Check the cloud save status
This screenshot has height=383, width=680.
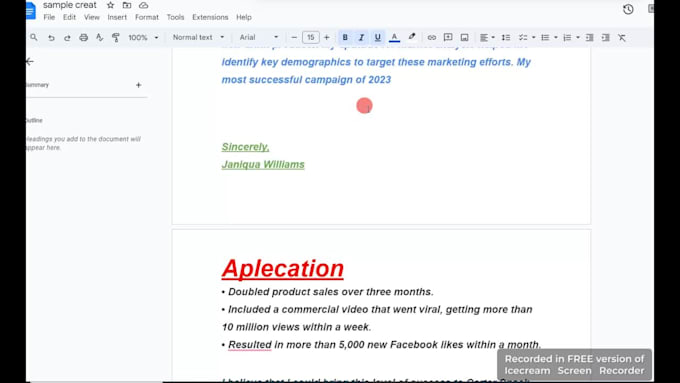144,5
